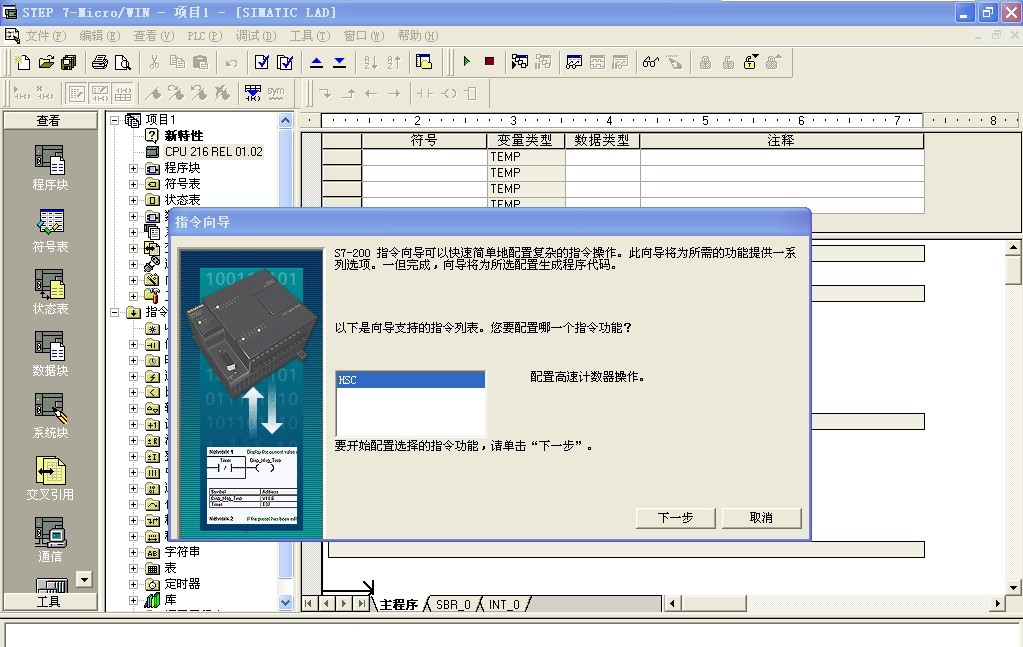
Task: Click the glasses single read icon
Action: [650, 63]
